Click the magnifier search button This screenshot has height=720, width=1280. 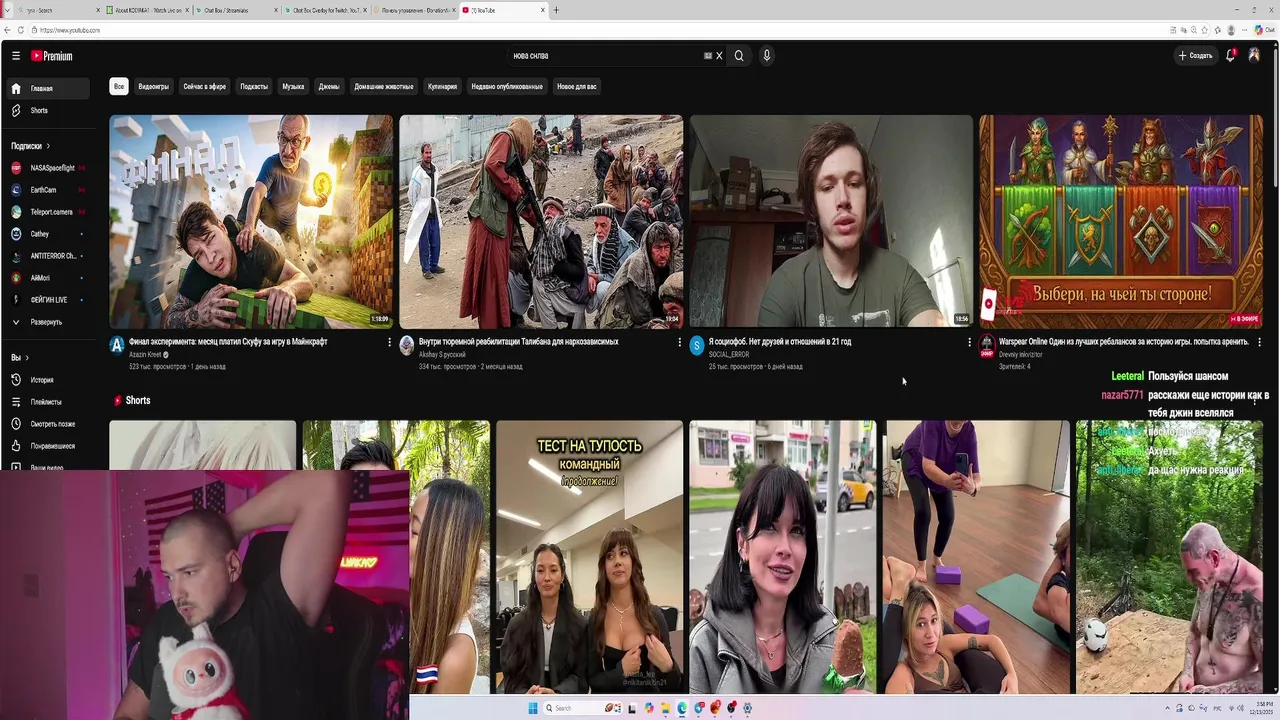tap(739, 56)
